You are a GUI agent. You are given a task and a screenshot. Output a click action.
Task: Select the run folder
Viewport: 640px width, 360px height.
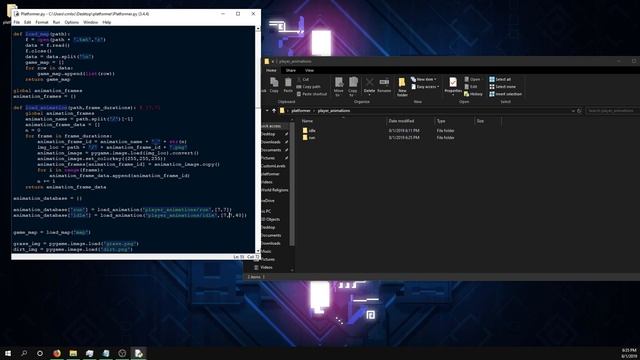click(x=309, y=138)
